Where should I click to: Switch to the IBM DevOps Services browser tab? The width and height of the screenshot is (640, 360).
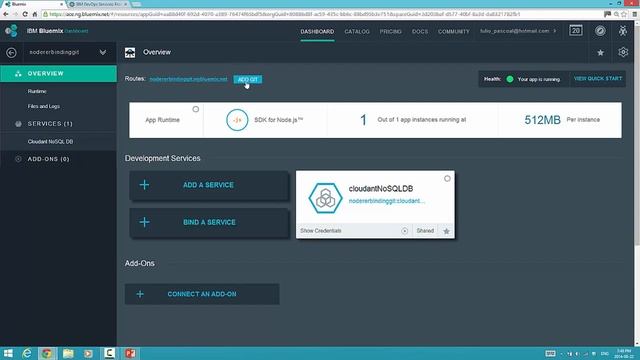tap(98, 4)
